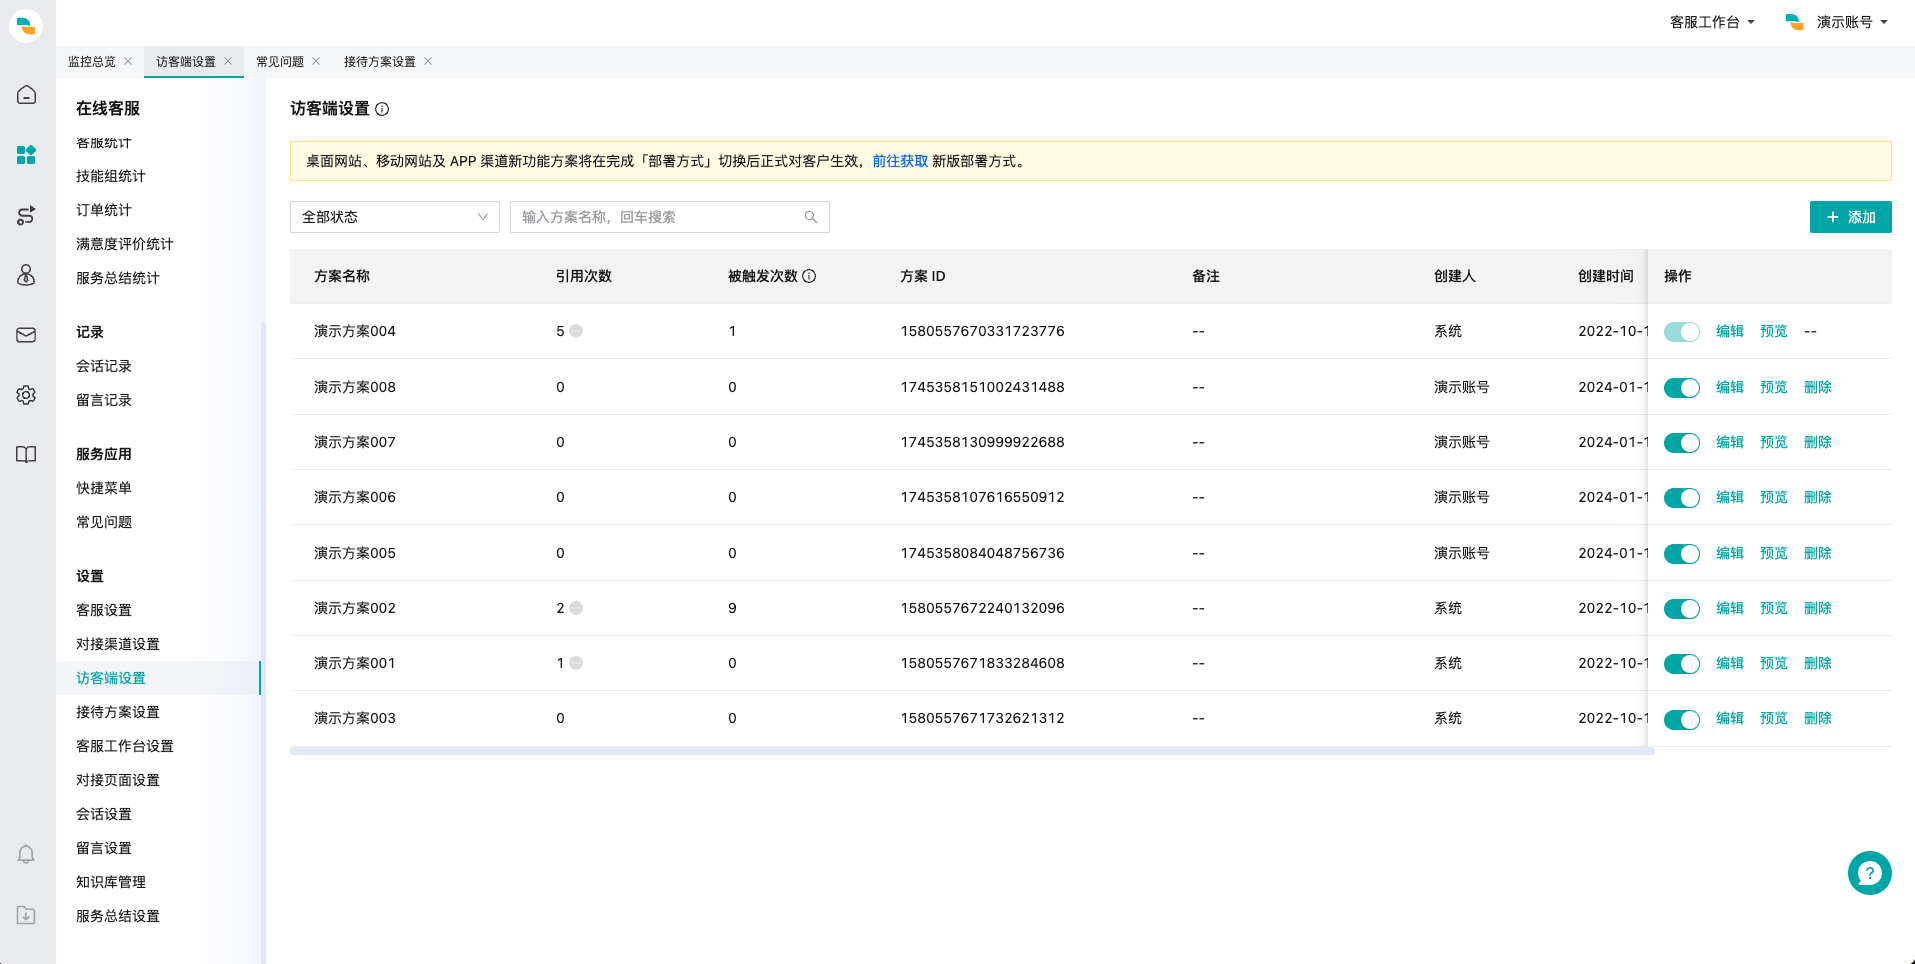Open the floating help question-mark button
This screenshot has width=1915, height=964.
tap(1869, 873)
